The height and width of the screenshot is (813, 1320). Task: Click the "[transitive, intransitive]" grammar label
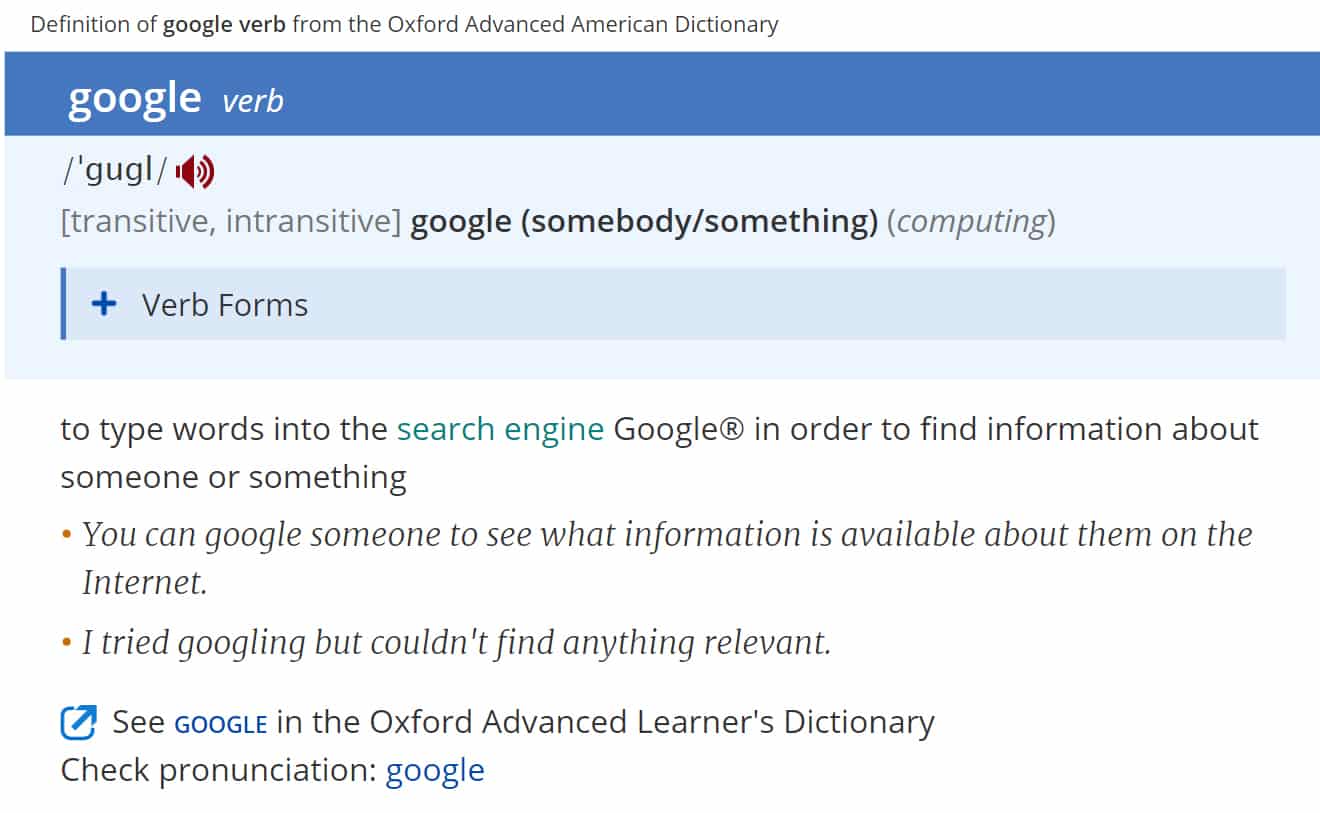point(230,221)
